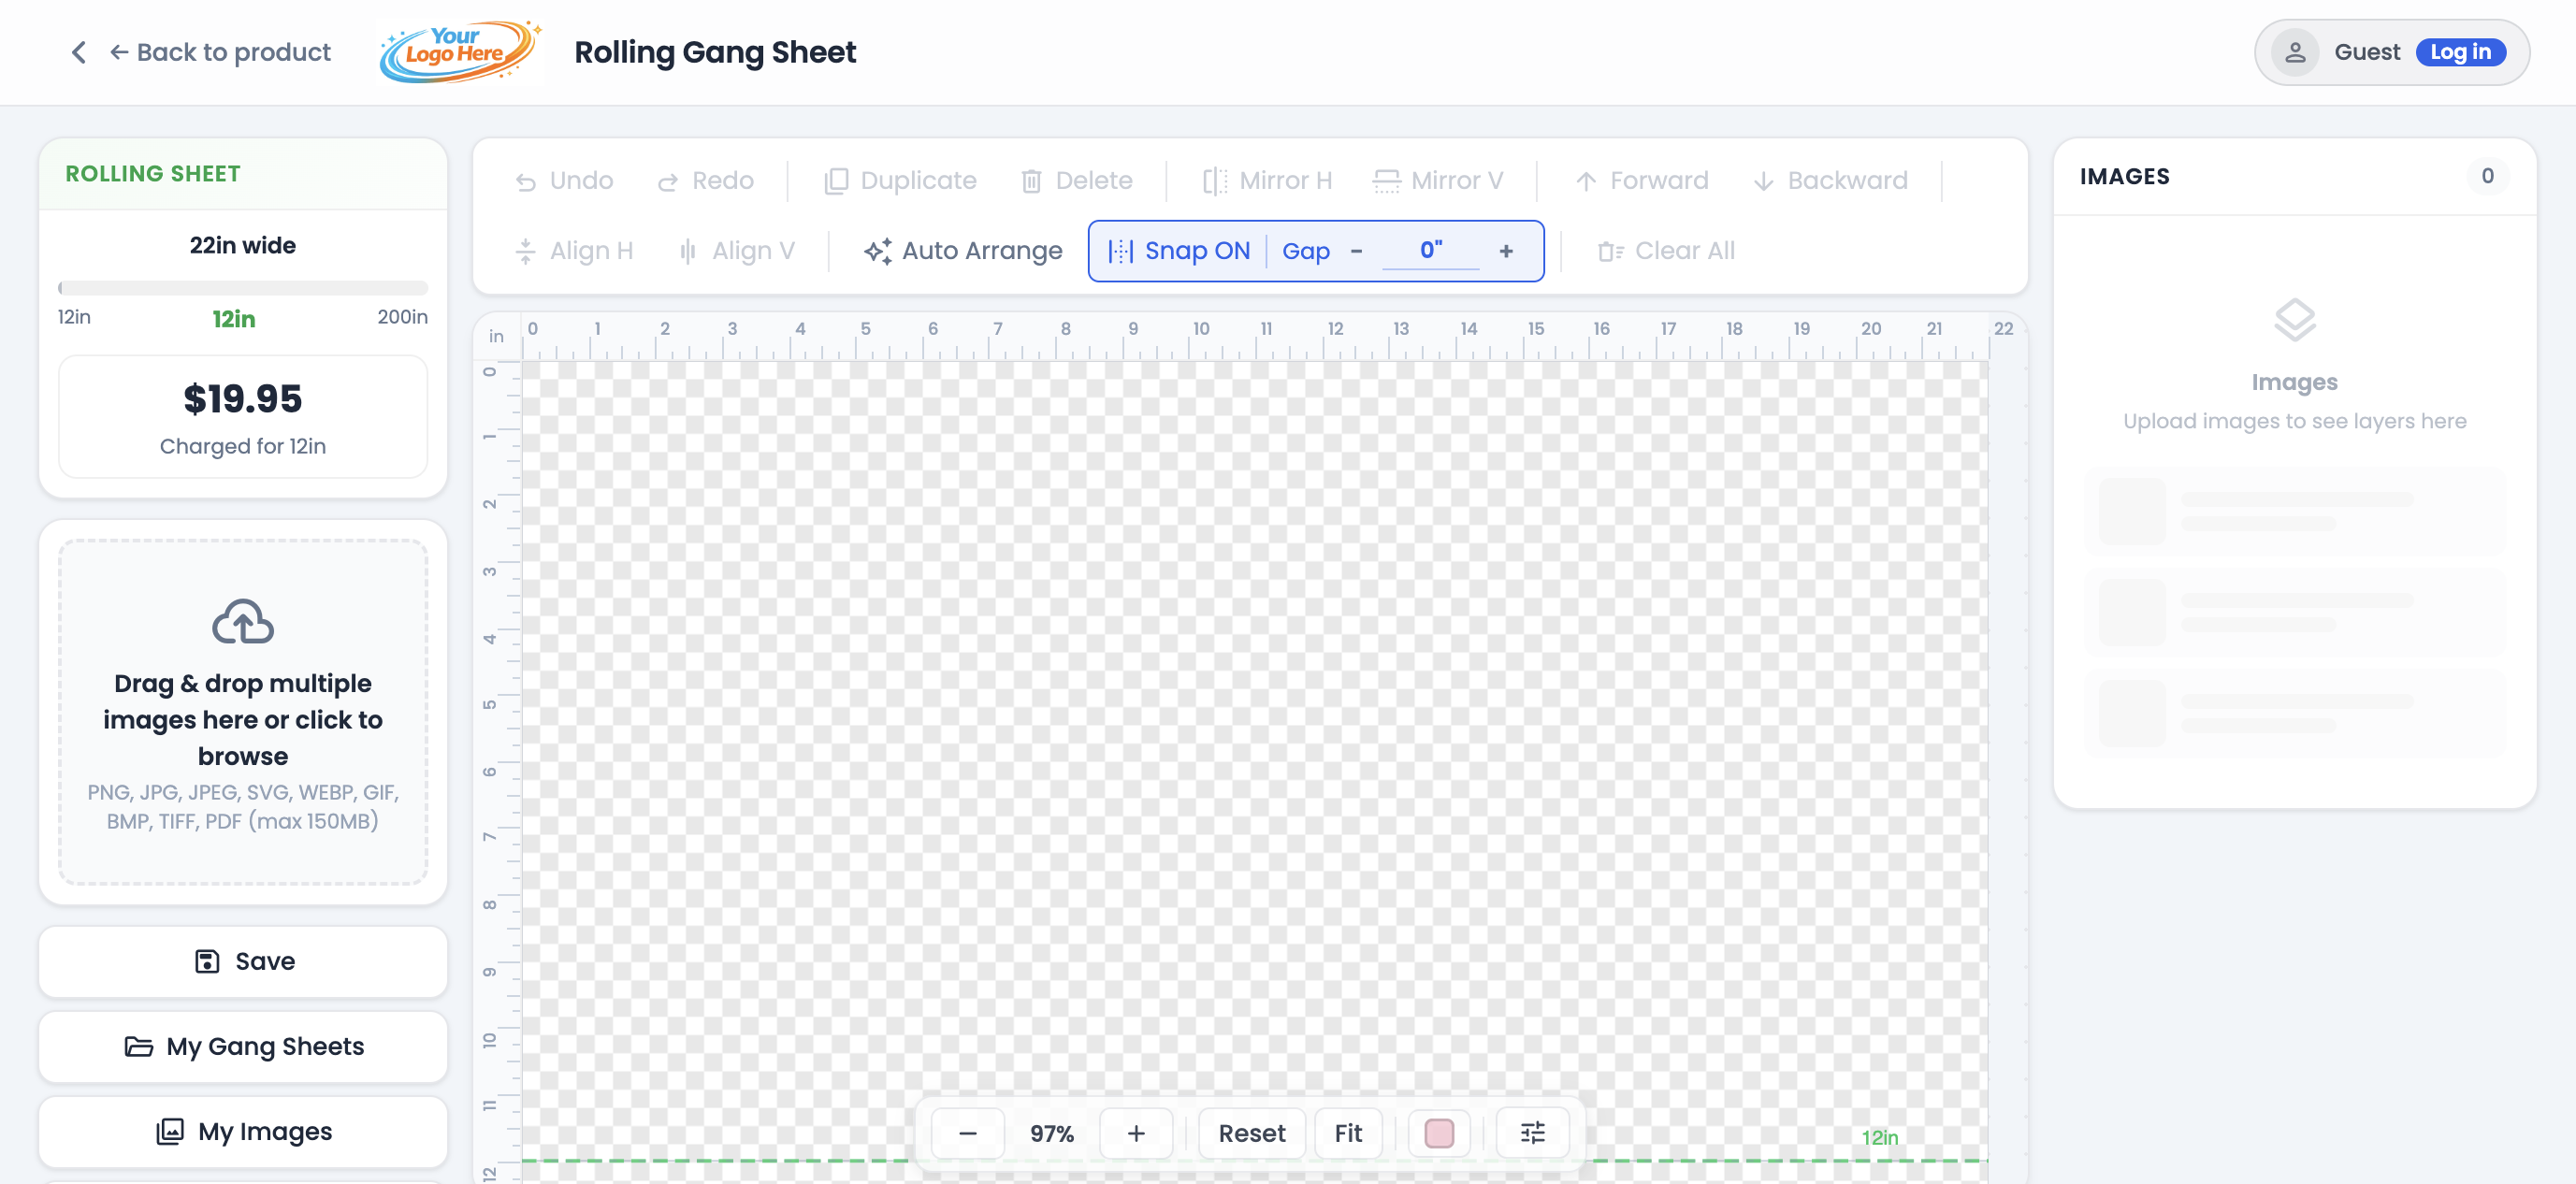Bring selection Forward
2576x1184 pixels.
tap(1642, 181)
